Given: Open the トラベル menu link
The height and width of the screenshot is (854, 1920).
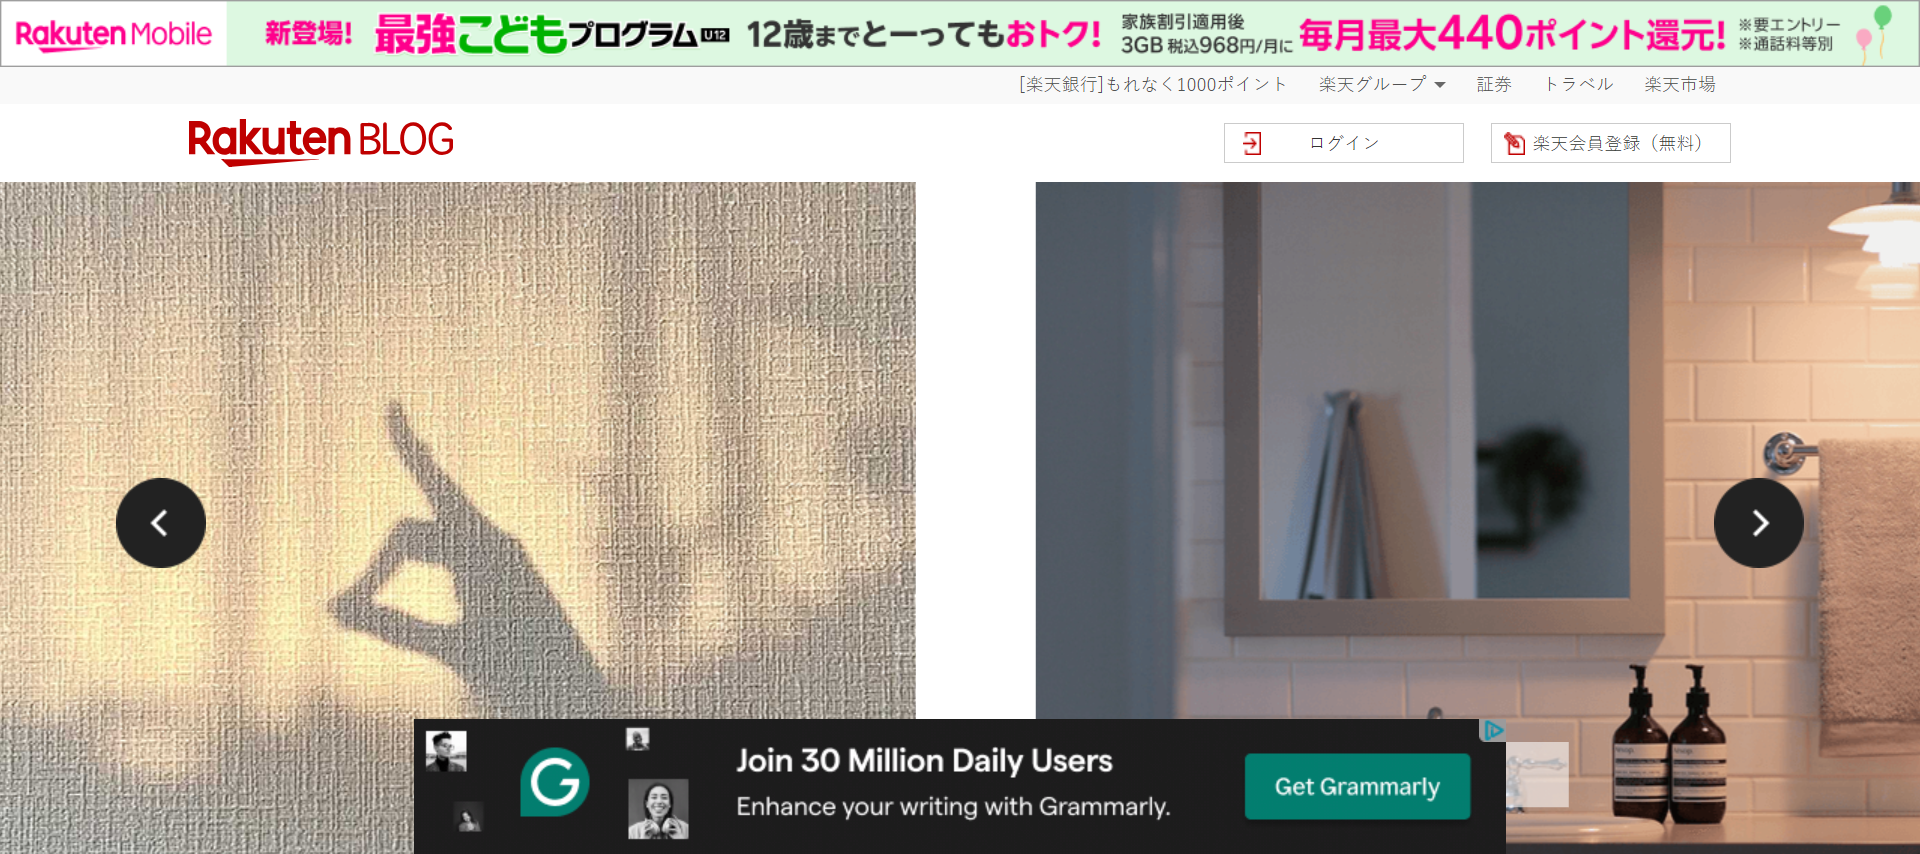Looking at the screenshot, I should click(x=1578, y=85).
